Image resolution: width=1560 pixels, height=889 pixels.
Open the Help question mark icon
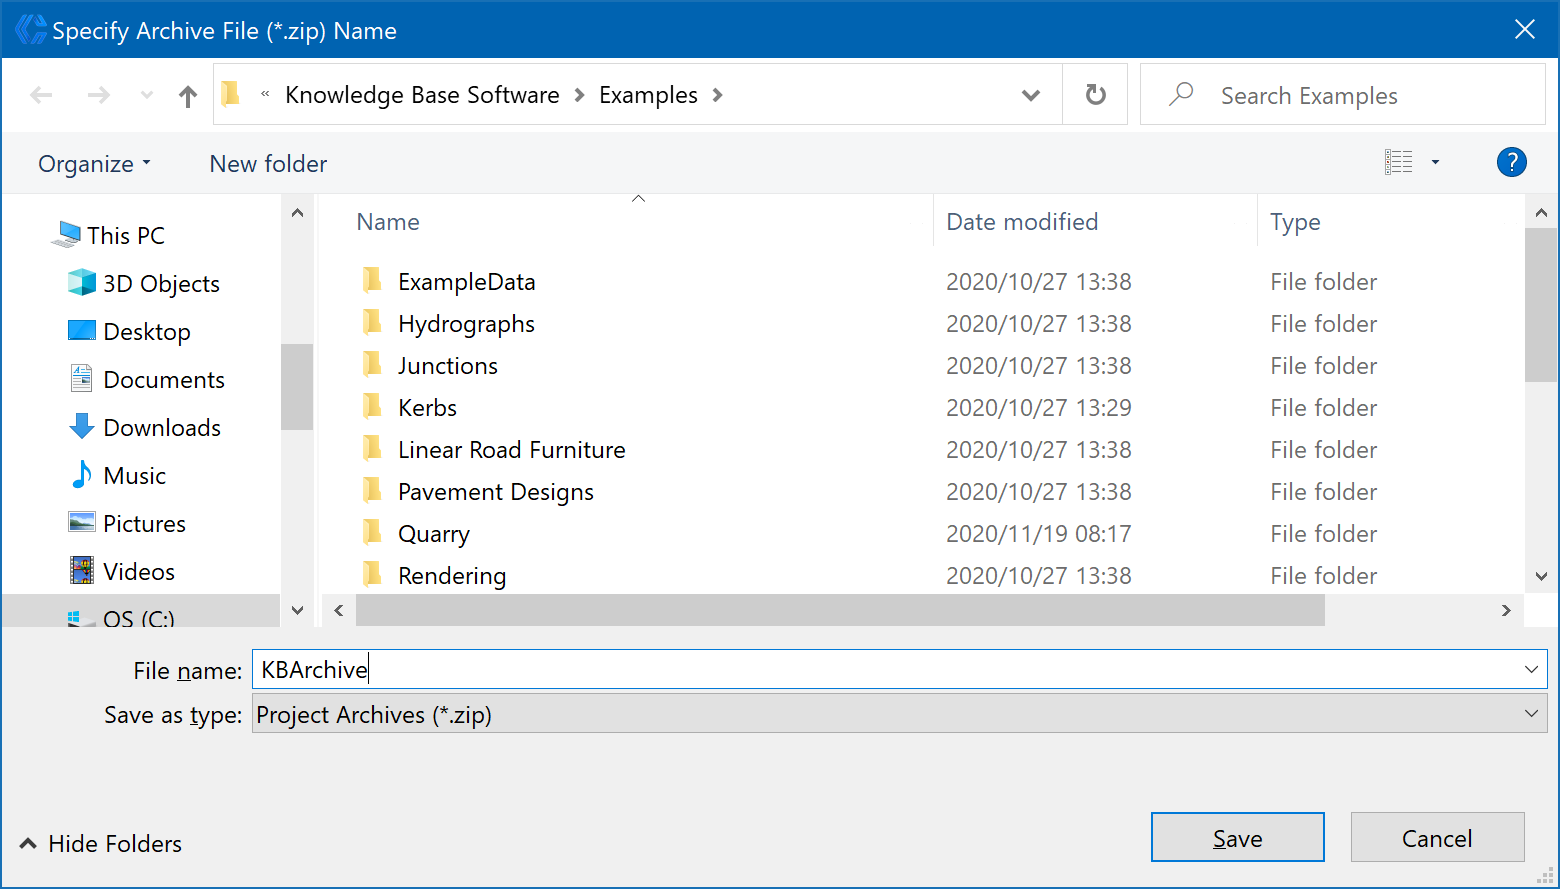coord(1511,162)
